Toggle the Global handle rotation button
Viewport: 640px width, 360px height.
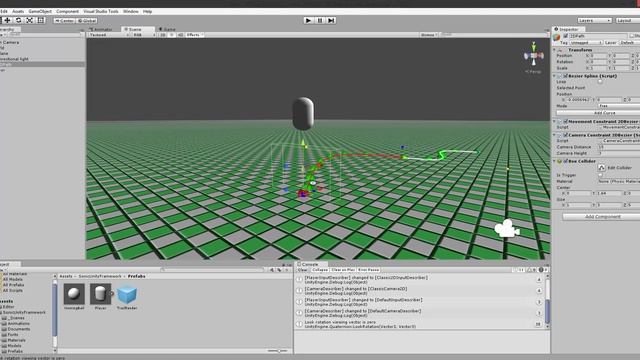pyautogui.click(x=87, y=20)
